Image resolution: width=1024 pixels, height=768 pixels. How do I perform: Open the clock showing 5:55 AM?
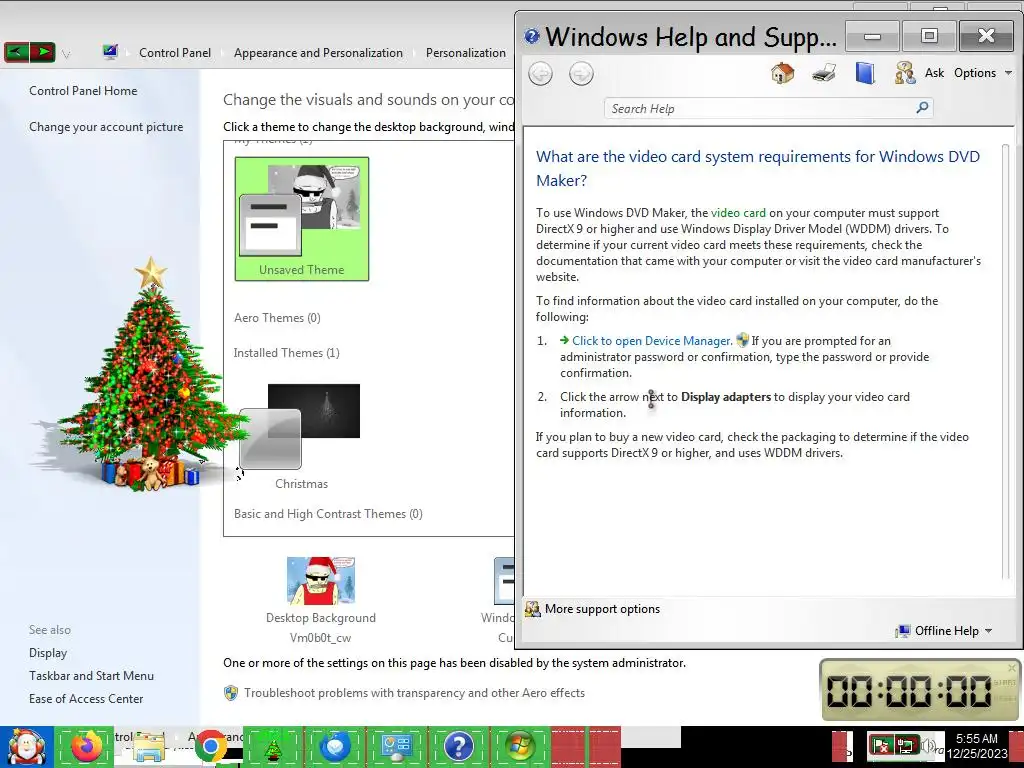(x=977, y=746)
